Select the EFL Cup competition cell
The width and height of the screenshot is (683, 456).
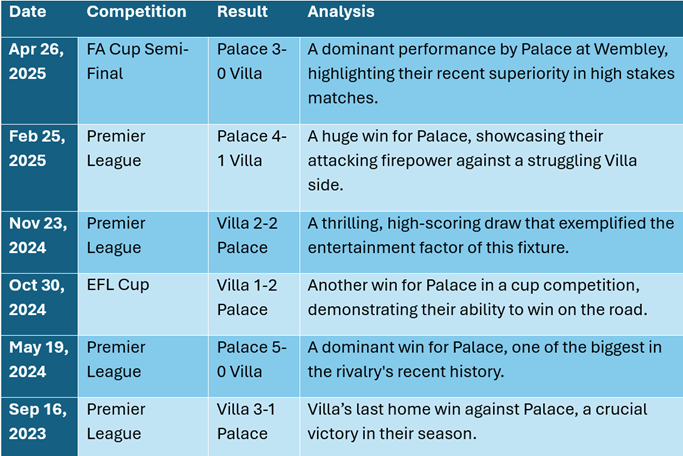[x=143, y=304]
